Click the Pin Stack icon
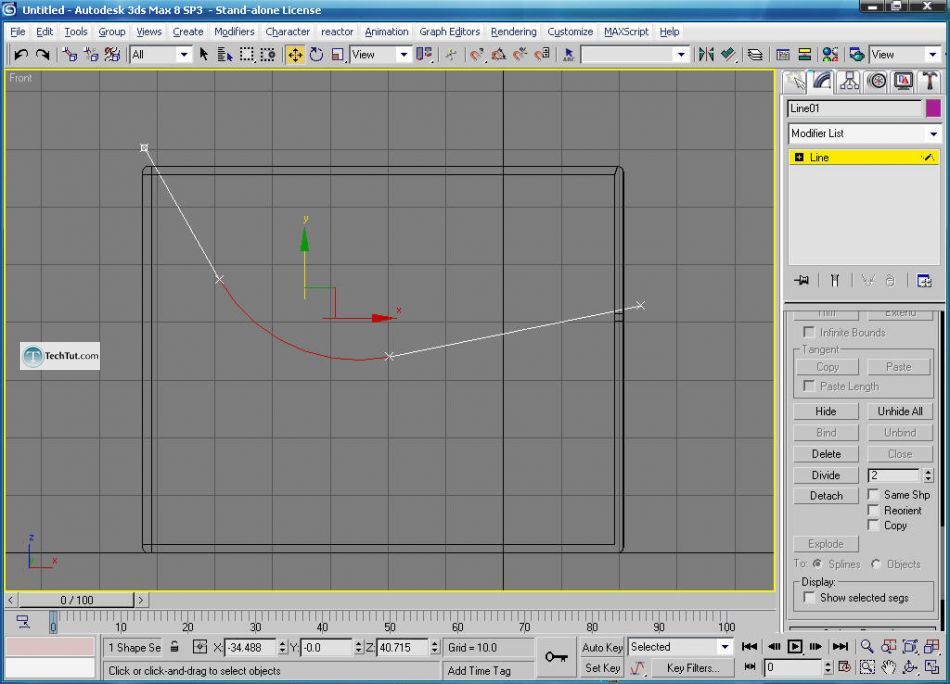This screenshot has height=684, width=950. [802, 281]
